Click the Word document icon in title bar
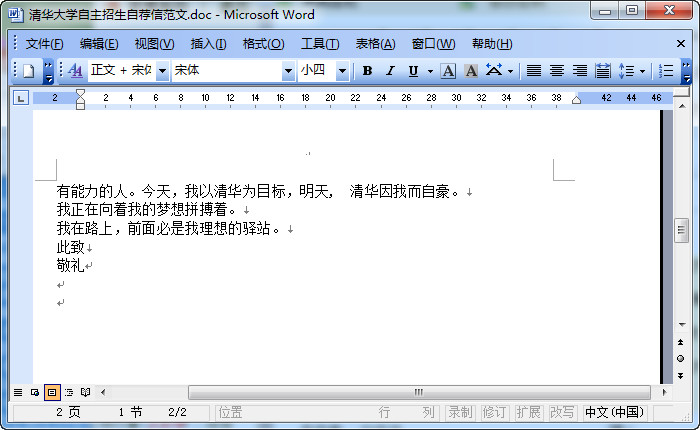Viewport: 700px width, 430px height. tap(16, 15)
